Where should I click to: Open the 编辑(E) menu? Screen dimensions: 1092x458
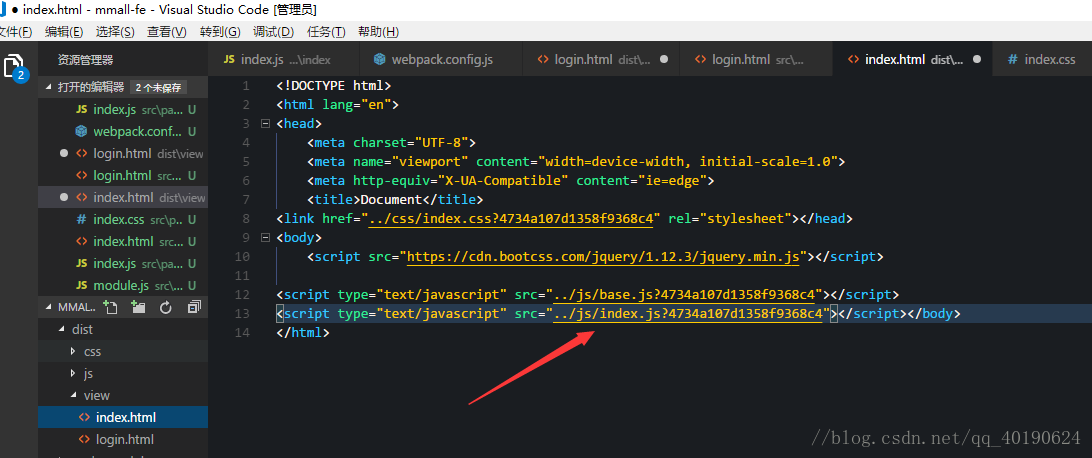[64, 32]
